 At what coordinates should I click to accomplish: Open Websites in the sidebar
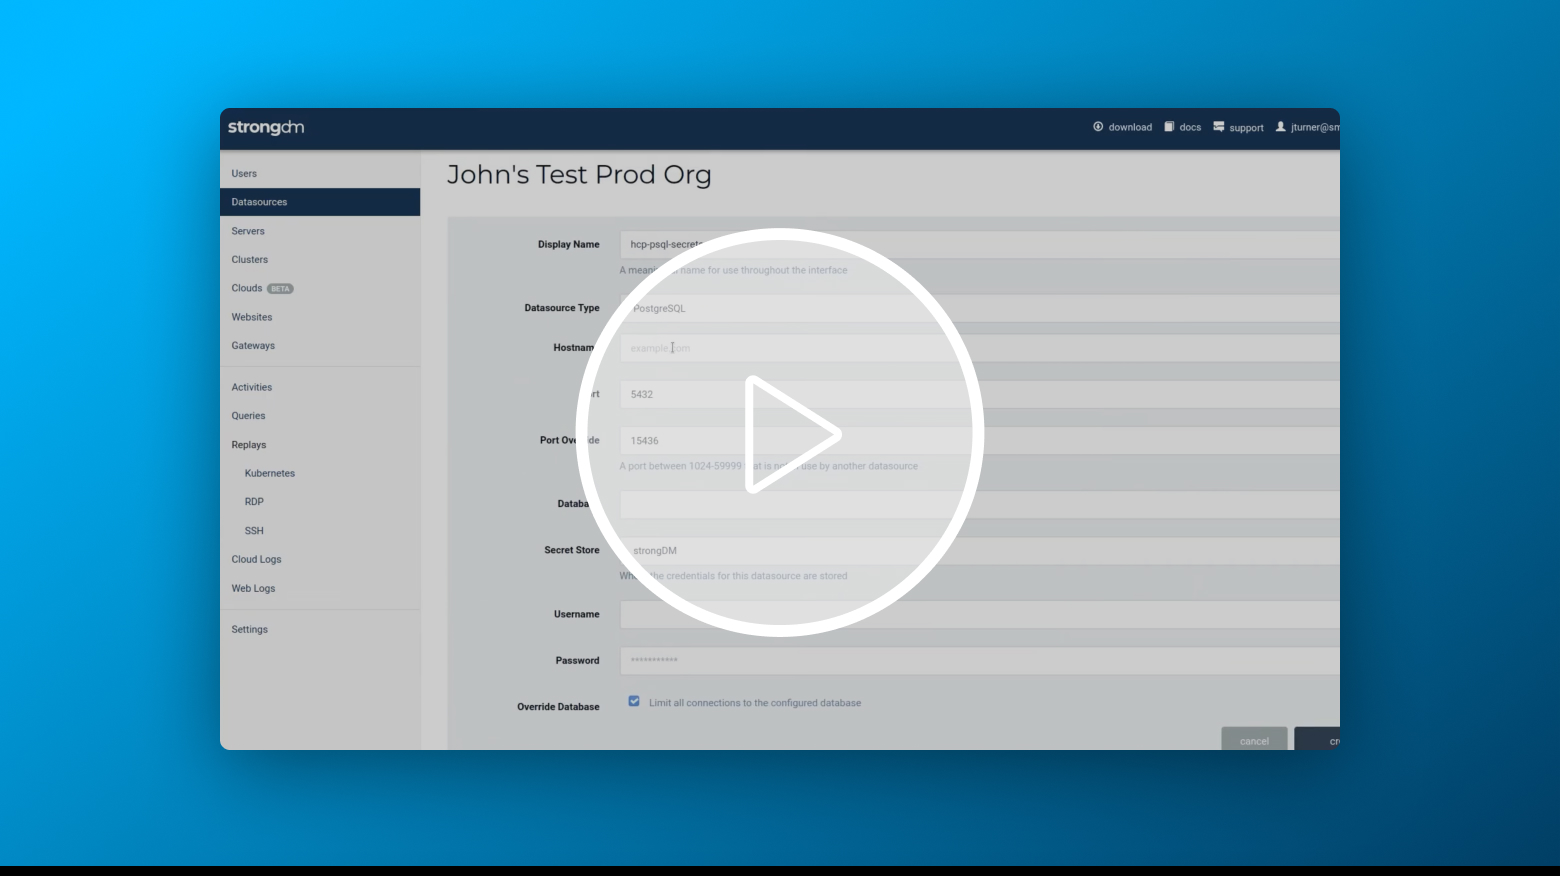[252, 317]
